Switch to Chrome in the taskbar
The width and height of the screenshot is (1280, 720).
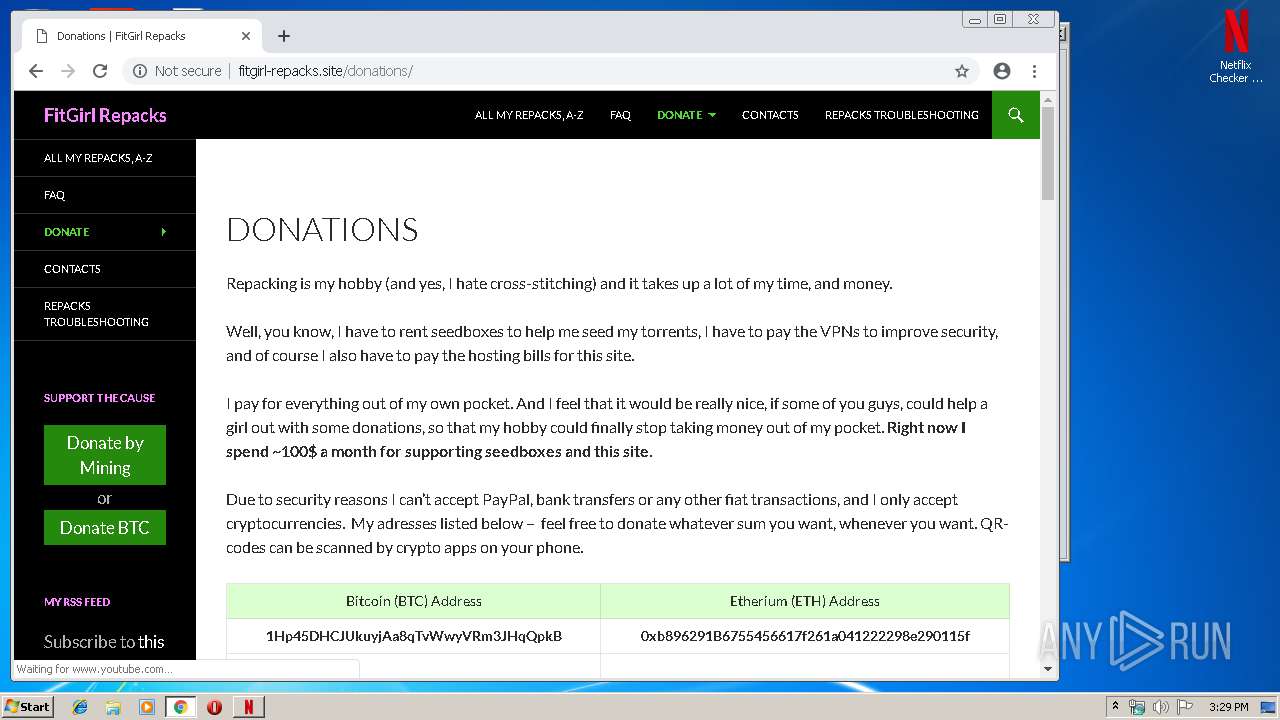pyautogui.click(x=180, y=707)
